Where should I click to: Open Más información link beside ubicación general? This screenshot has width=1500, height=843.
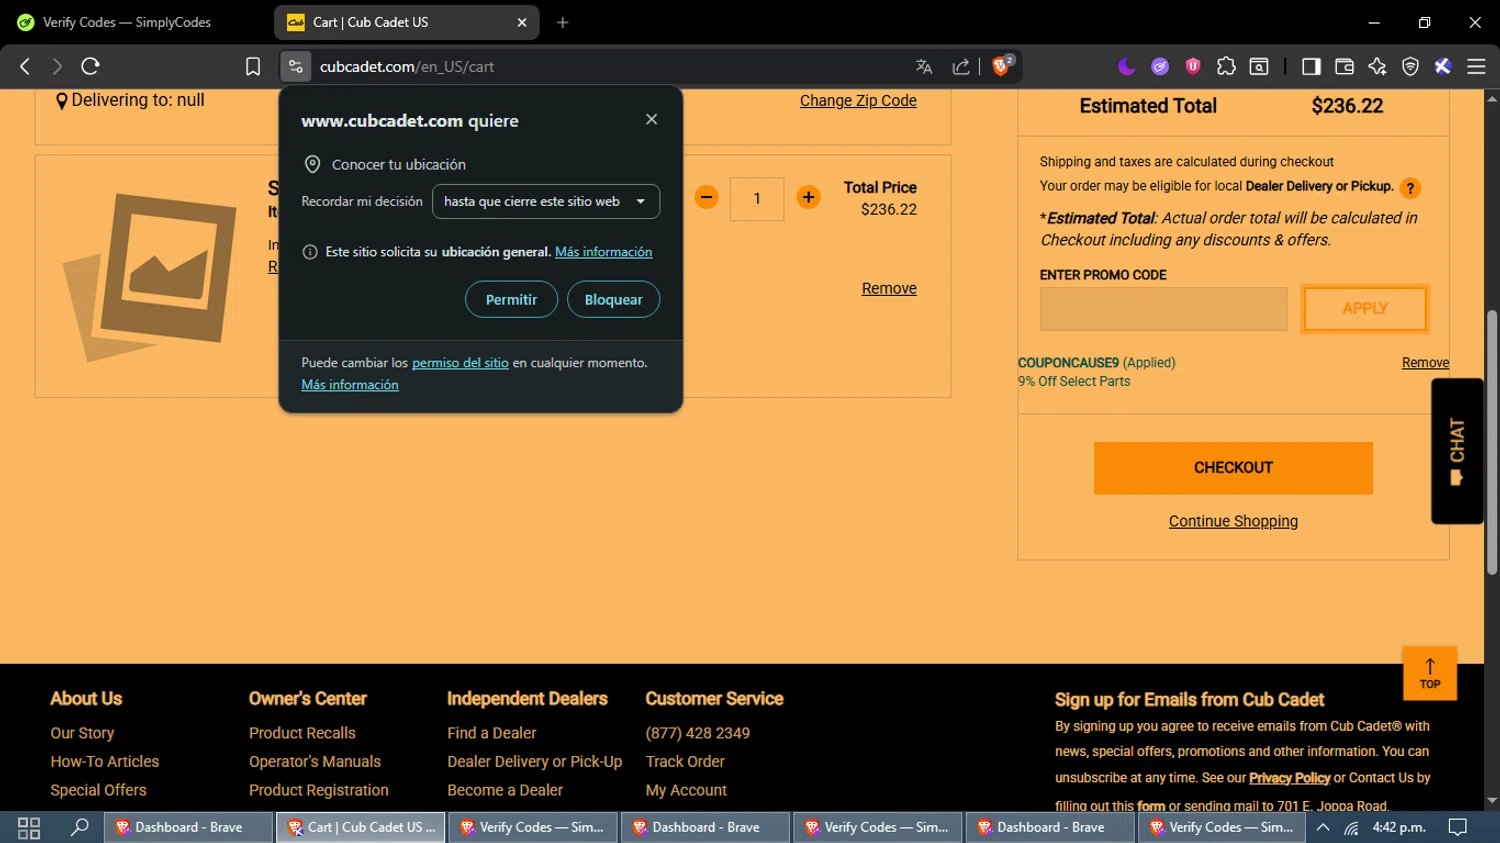pos(603,252)
